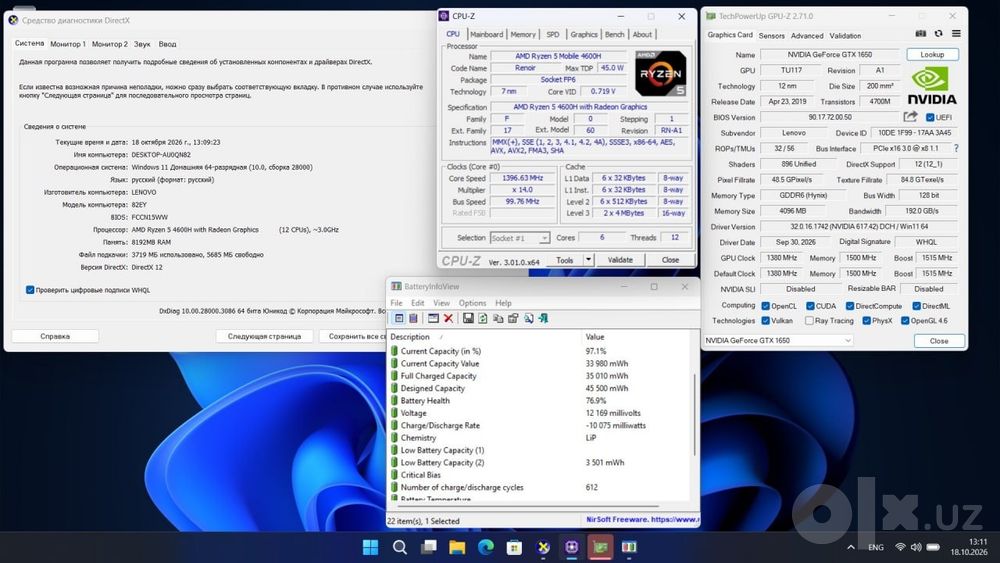Switch to the Sensors tab in GPU-Z
Screen dimensions: 1000x563
tap(772, 36)
